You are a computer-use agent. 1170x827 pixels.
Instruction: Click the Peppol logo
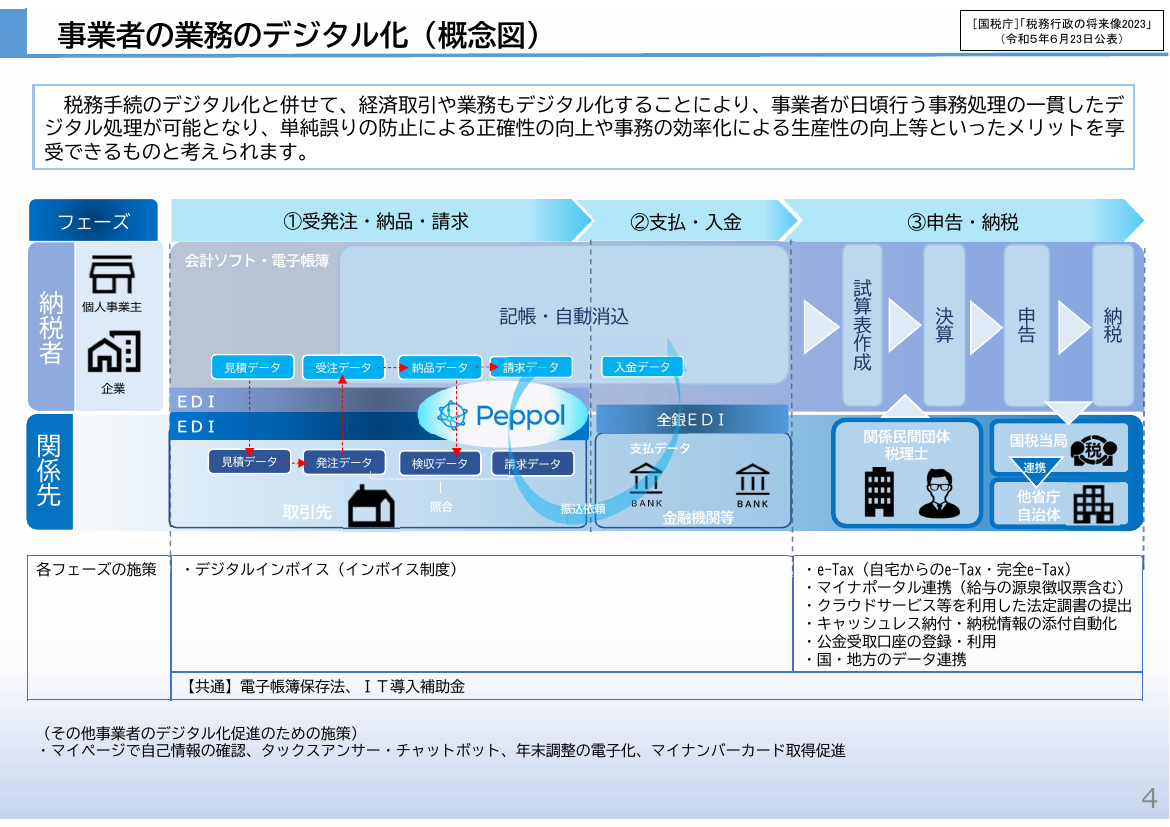(503, 415)
